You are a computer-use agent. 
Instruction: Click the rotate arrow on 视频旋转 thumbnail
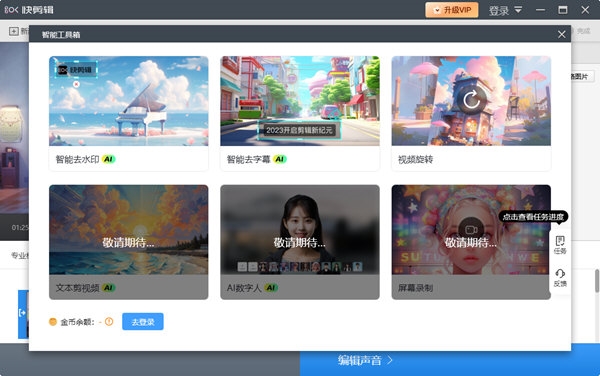click(x=471, y=100)
